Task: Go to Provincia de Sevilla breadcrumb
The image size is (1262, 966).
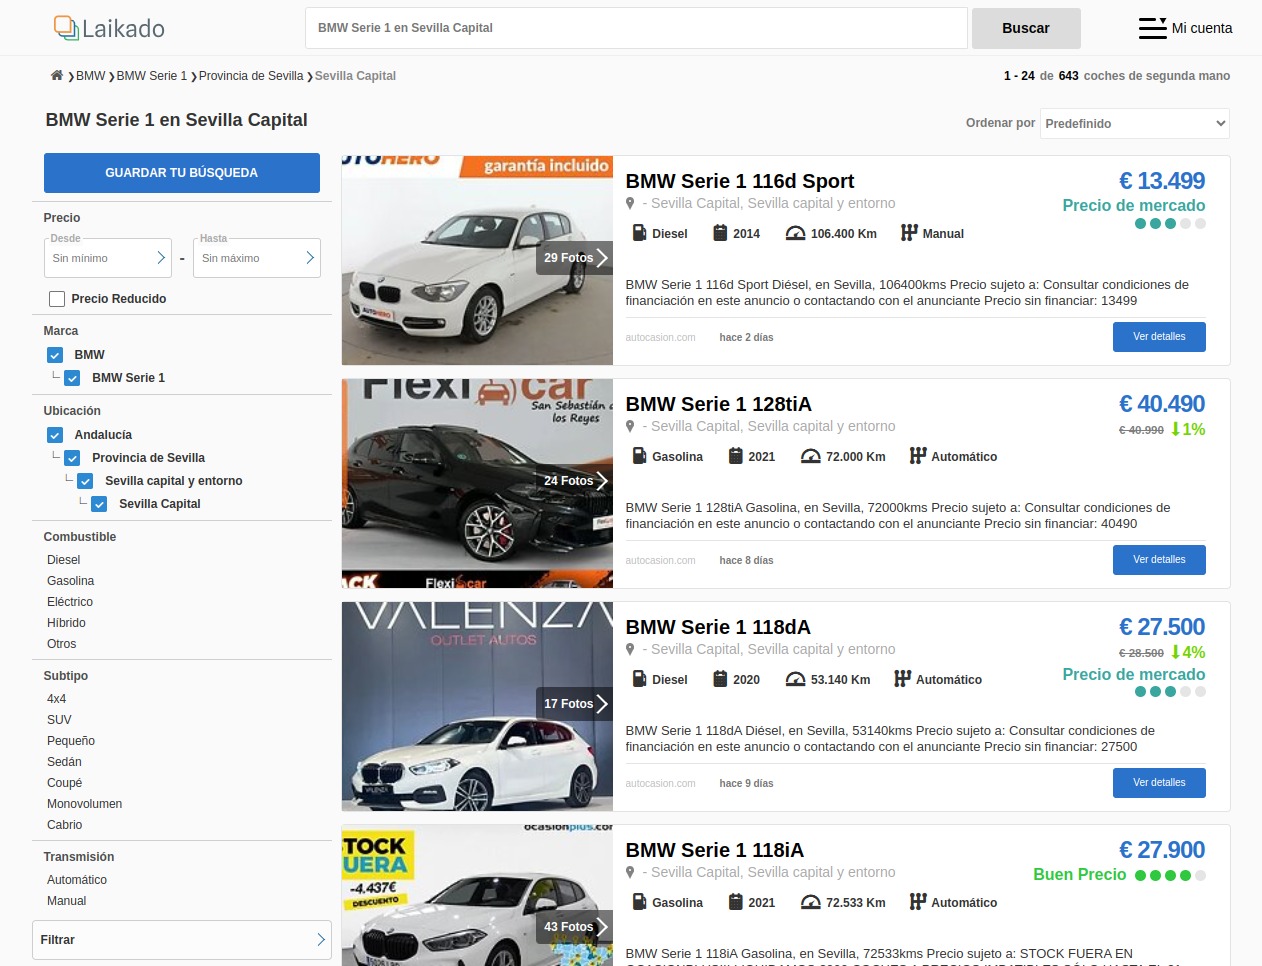Action: click(250, 76)
